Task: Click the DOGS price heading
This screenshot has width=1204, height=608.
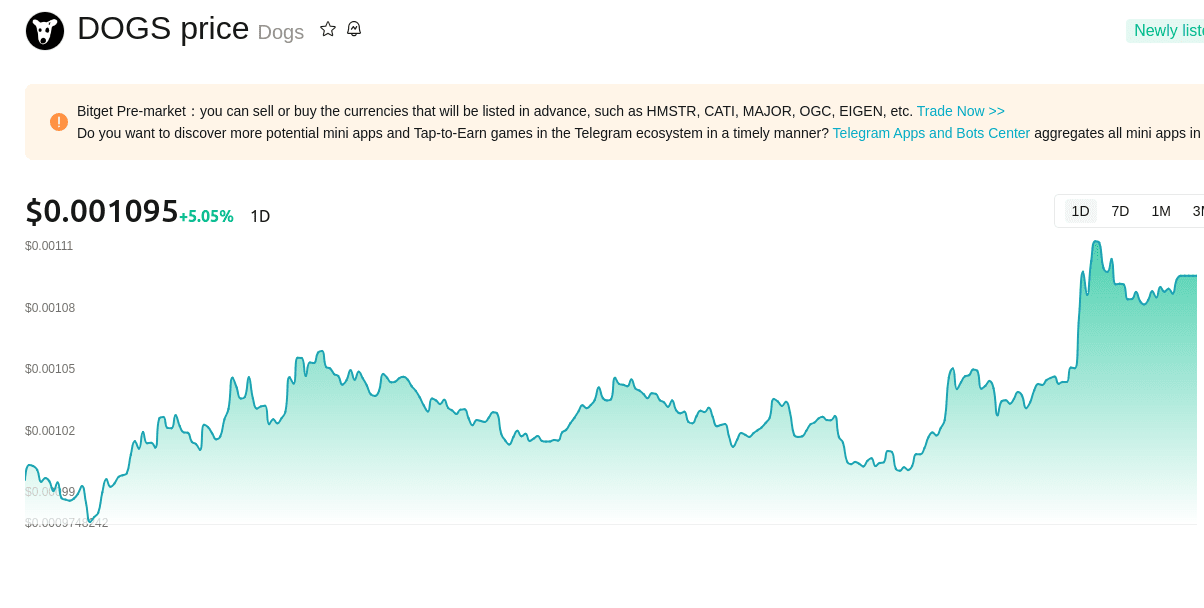Action: (163, 29)
